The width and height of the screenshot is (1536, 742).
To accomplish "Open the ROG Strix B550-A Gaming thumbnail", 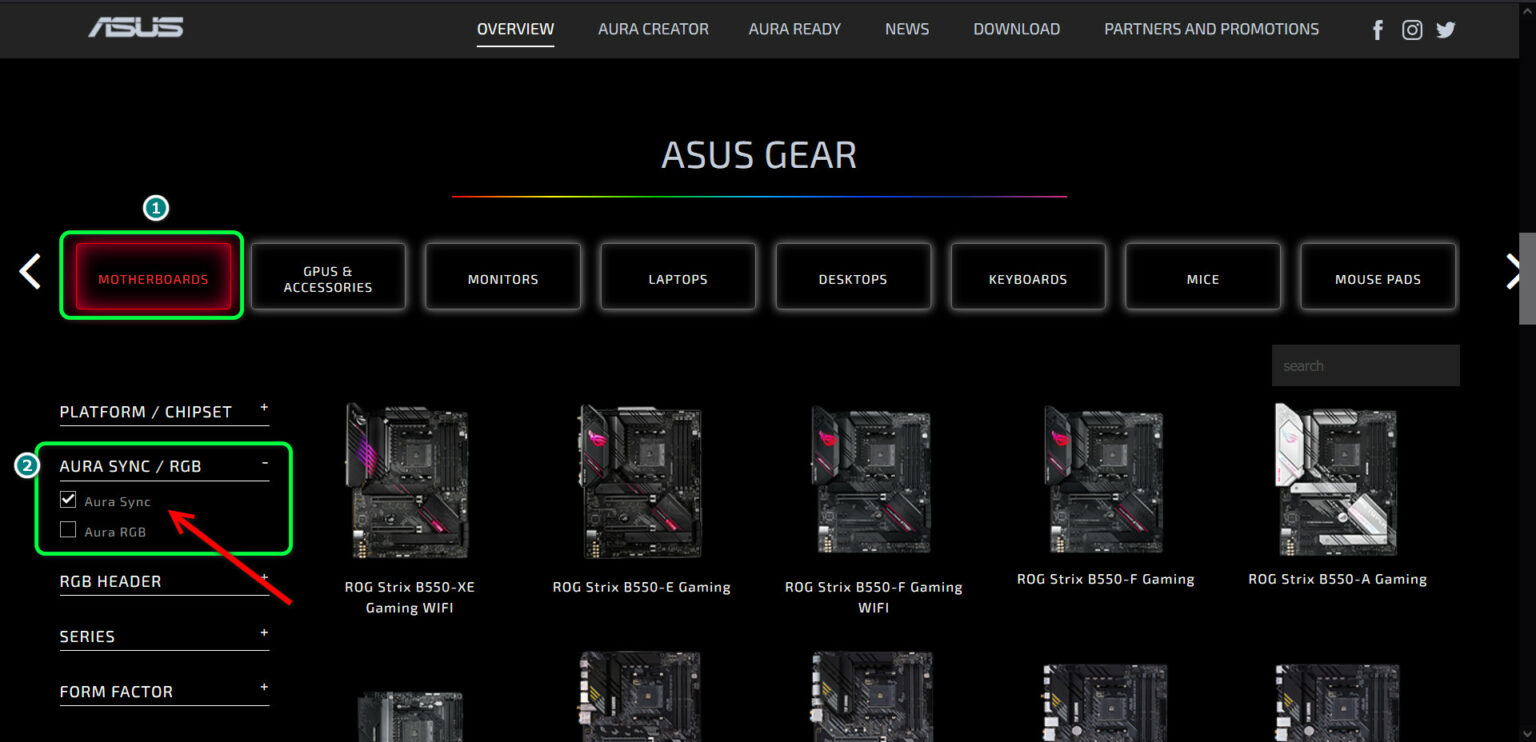I will click(1336, 480).
